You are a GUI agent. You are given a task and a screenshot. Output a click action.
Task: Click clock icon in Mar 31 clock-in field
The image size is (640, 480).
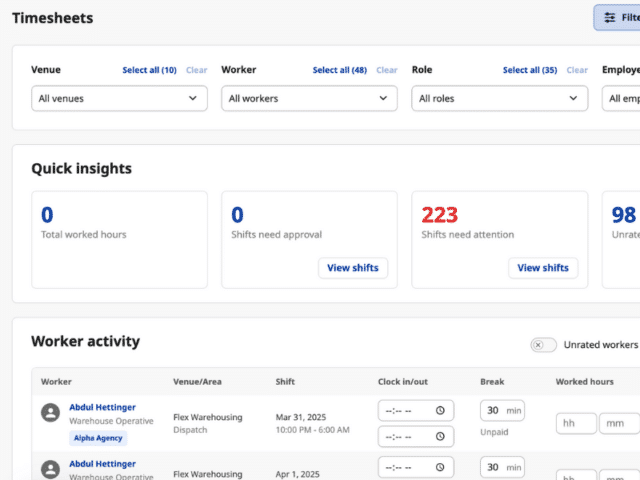pos(440,411)
